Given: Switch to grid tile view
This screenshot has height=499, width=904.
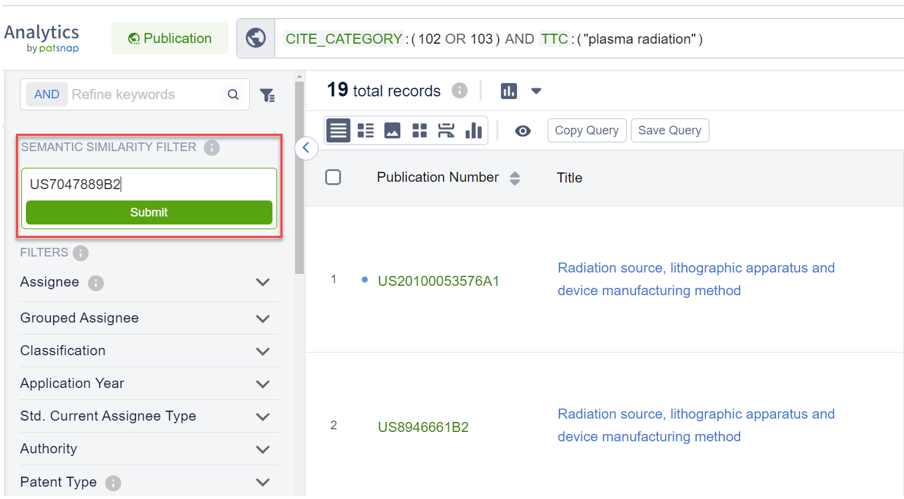Looking at the screenshot, I should point(419,131).
